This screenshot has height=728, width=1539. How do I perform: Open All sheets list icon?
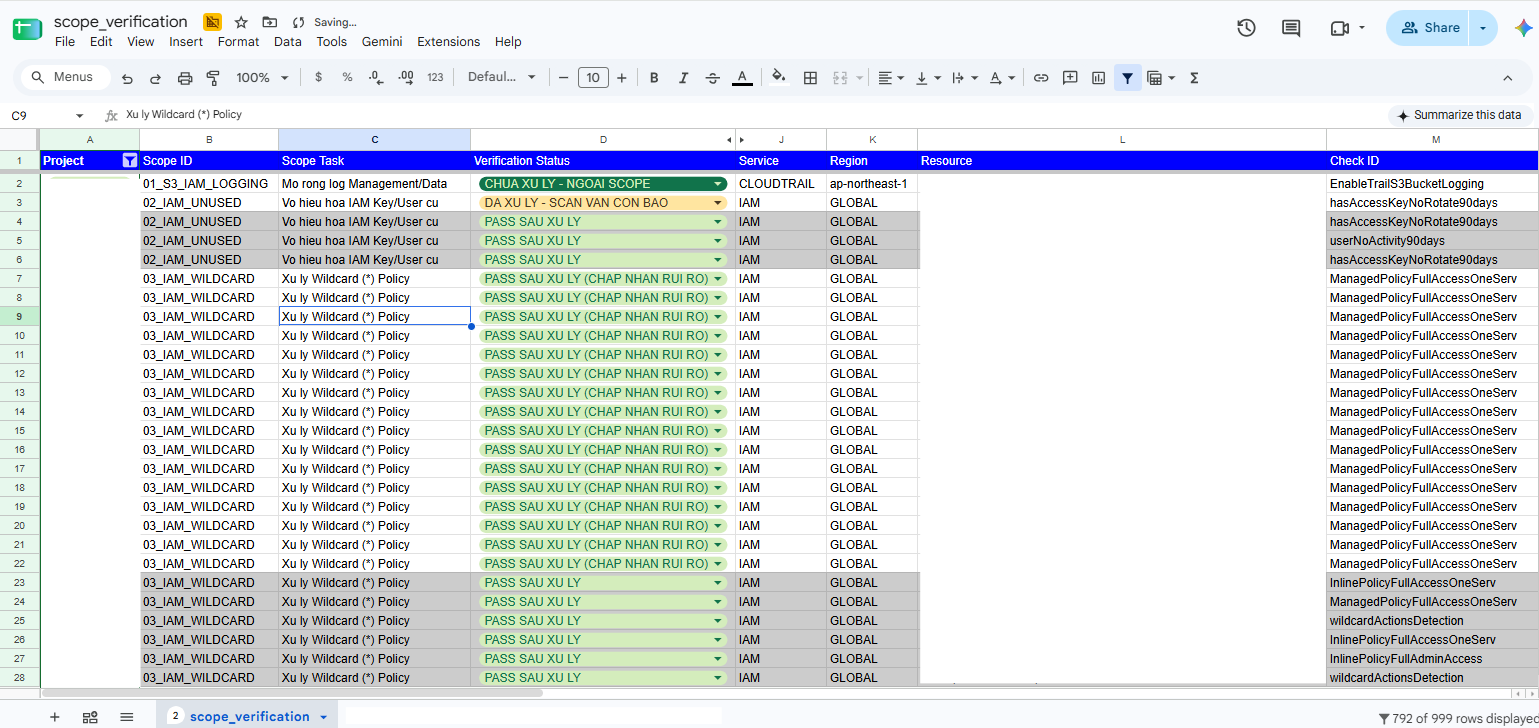tap(127, 716)
